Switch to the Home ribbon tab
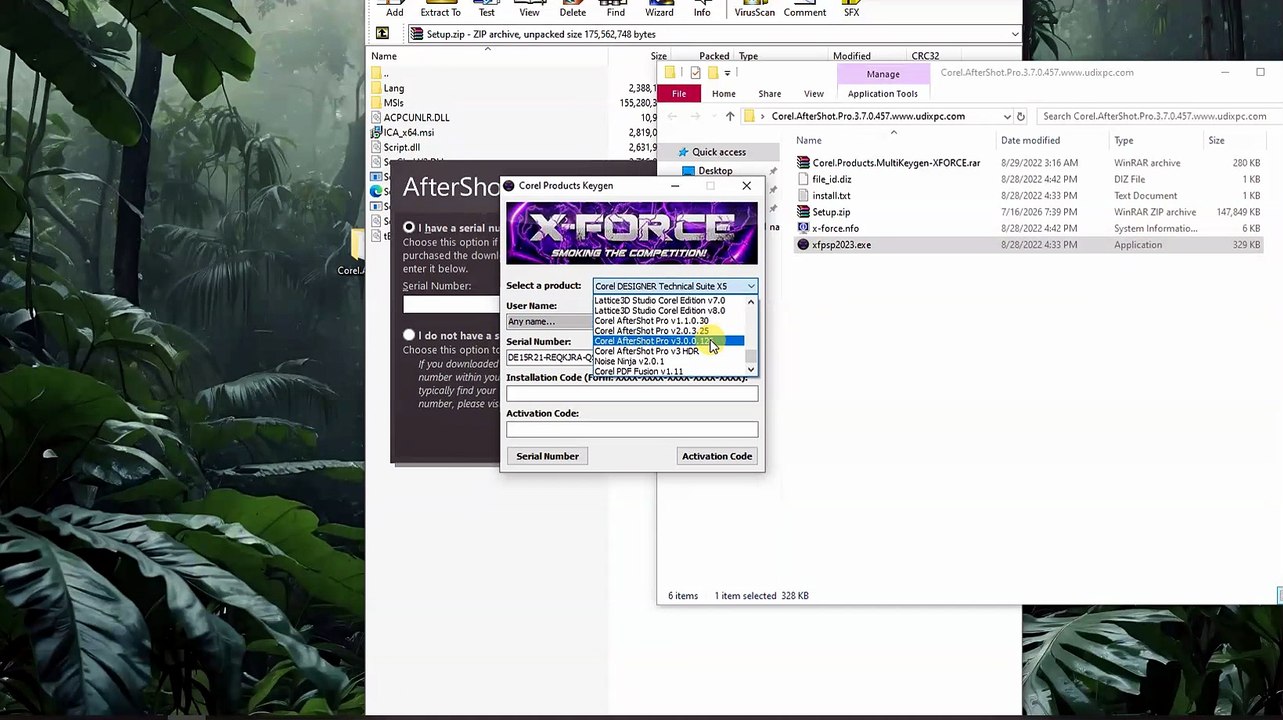This screenshot has width=1283, height=720. point(724,94)
